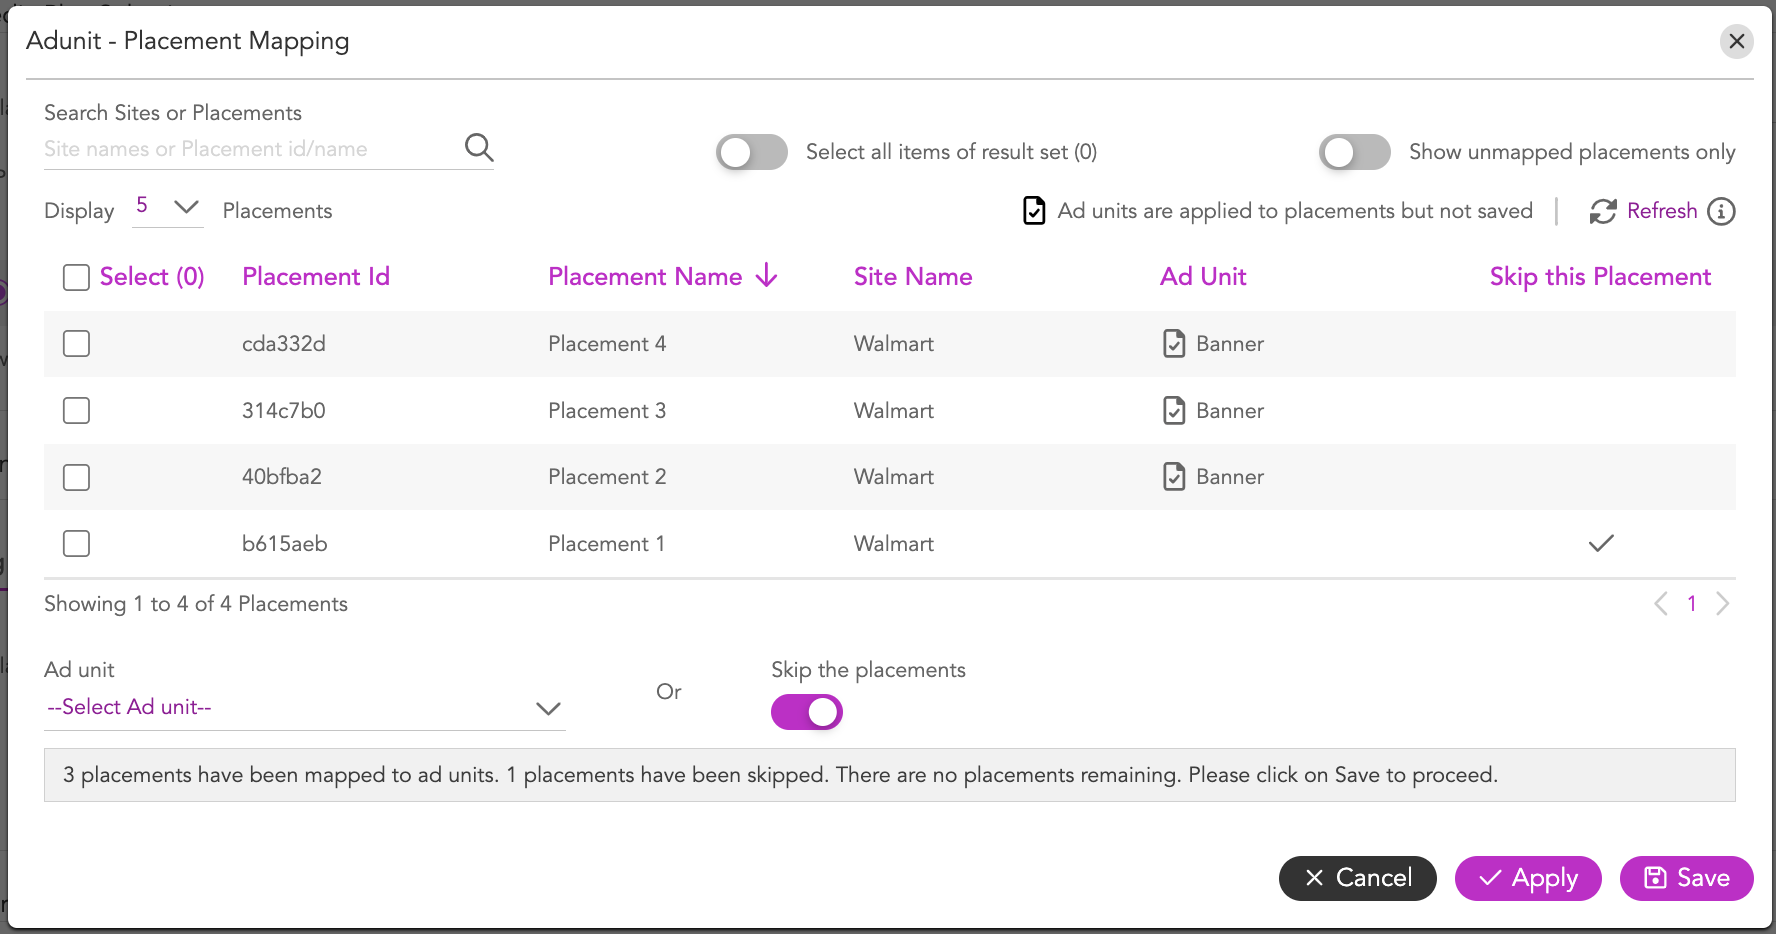The height and width of the screenshot is (934, 1776).
Task: Click Banner text in Placement 3 row
Action: point(1230,410)
